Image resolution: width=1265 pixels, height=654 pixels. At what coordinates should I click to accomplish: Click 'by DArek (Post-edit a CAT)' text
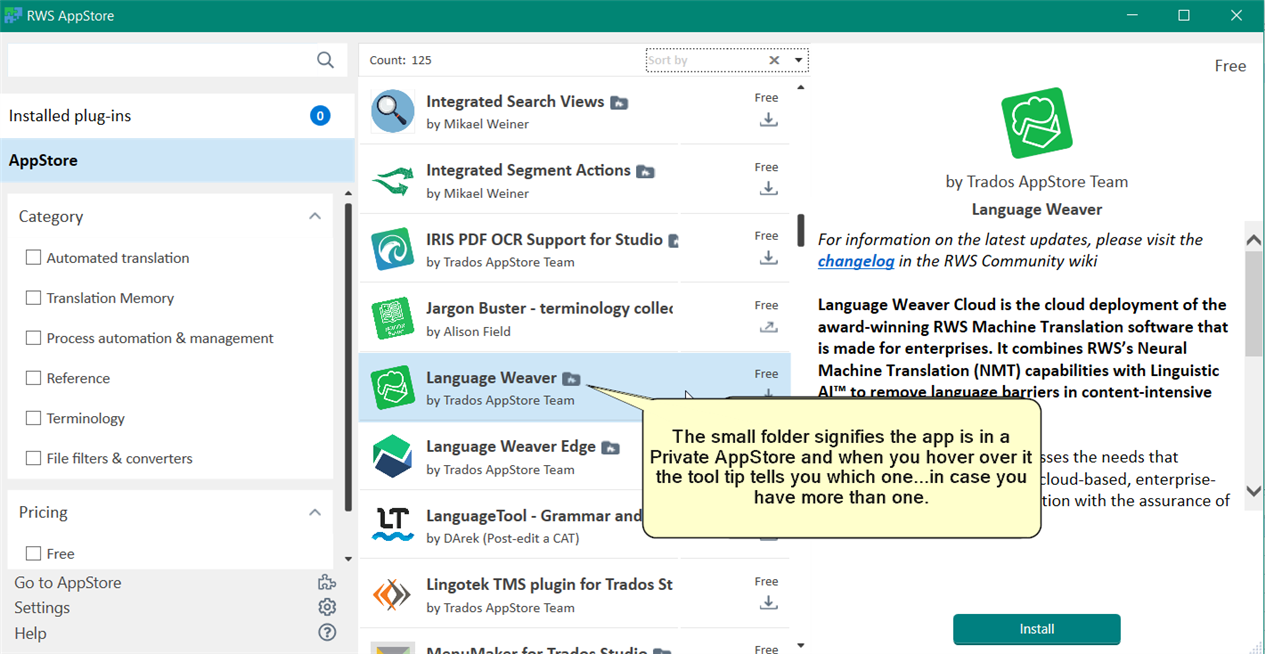pyautogui.click(x=503, y=538)
